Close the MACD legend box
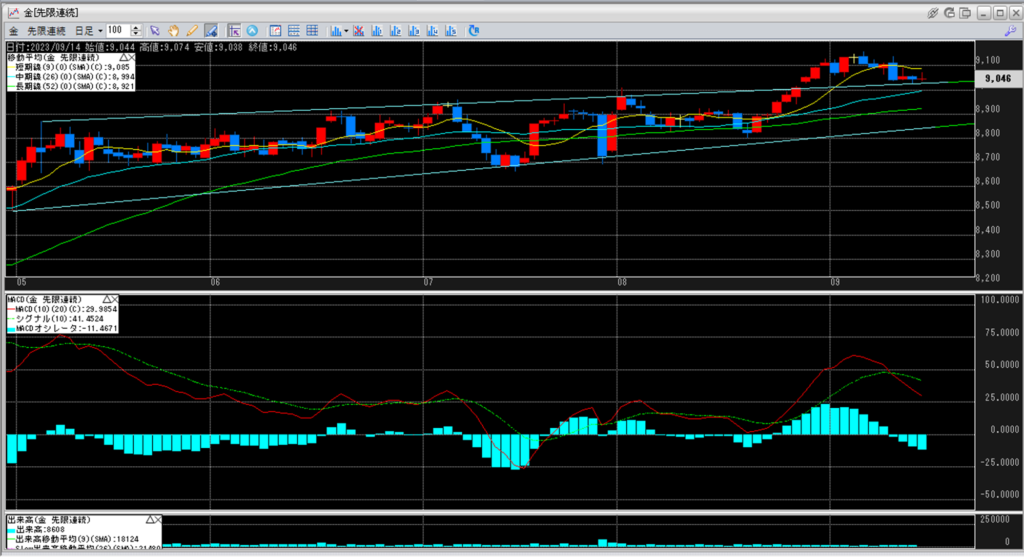 point(115,299)
